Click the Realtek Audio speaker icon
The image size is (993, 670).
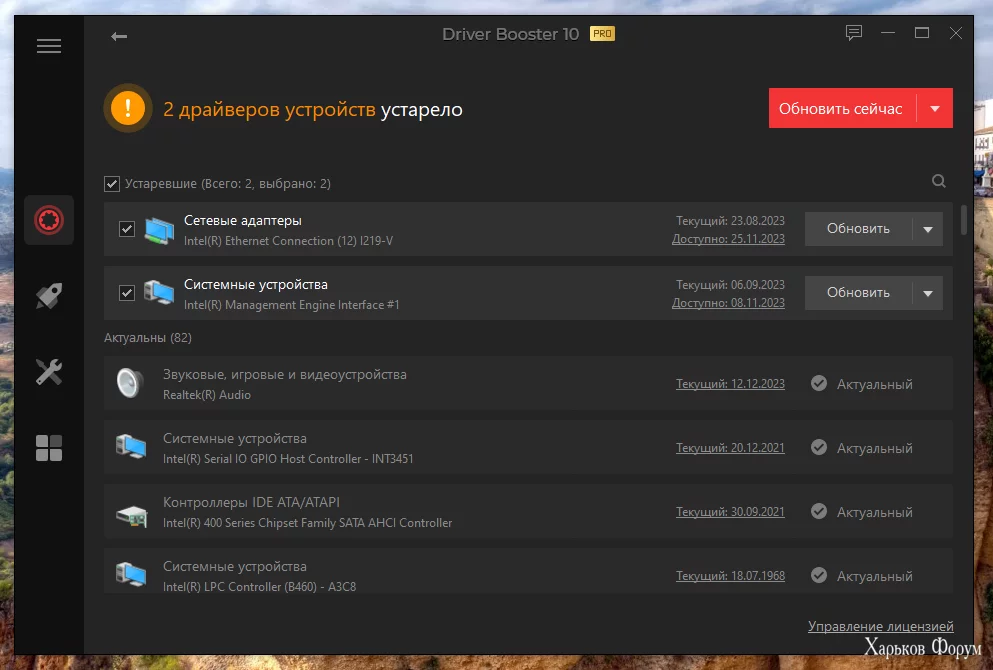tap(130, 384)
